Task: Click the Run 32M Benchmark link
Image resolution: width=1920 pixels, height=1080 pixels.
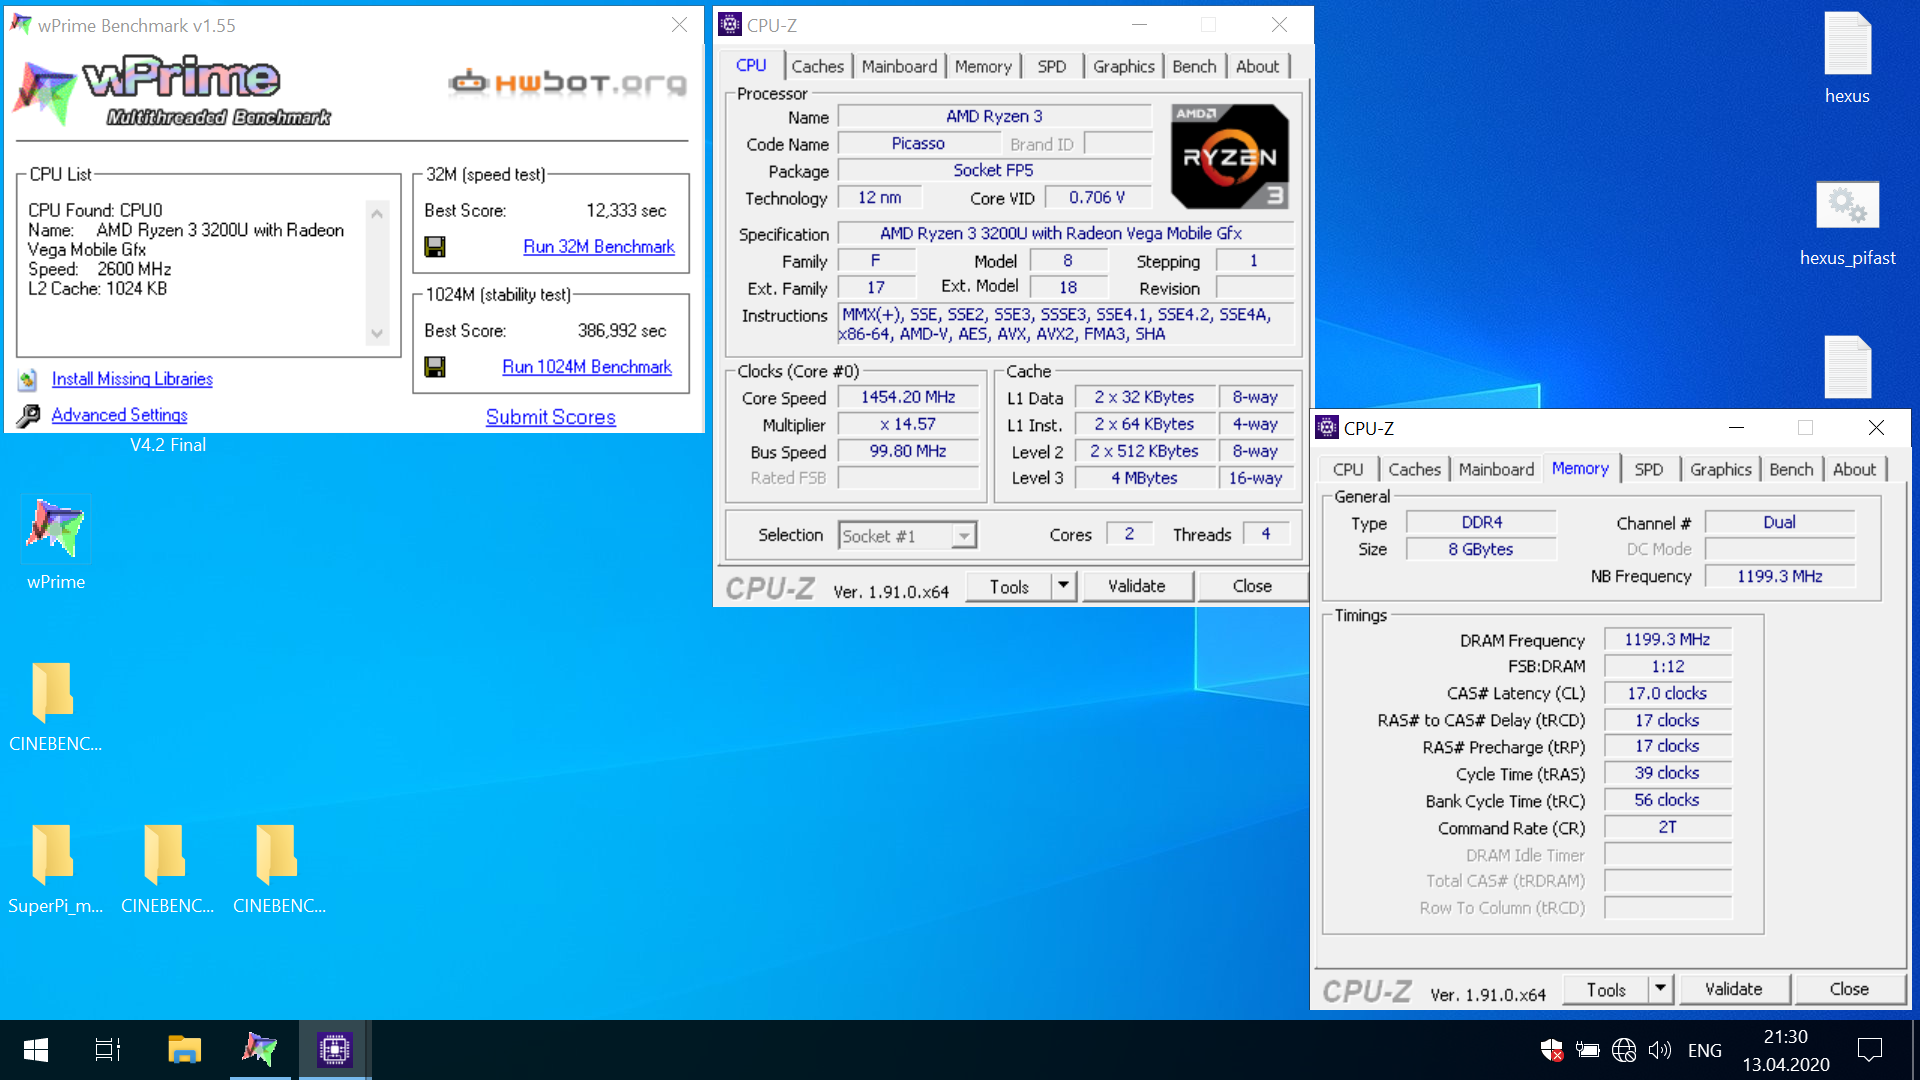Action: tap(599, 247)
